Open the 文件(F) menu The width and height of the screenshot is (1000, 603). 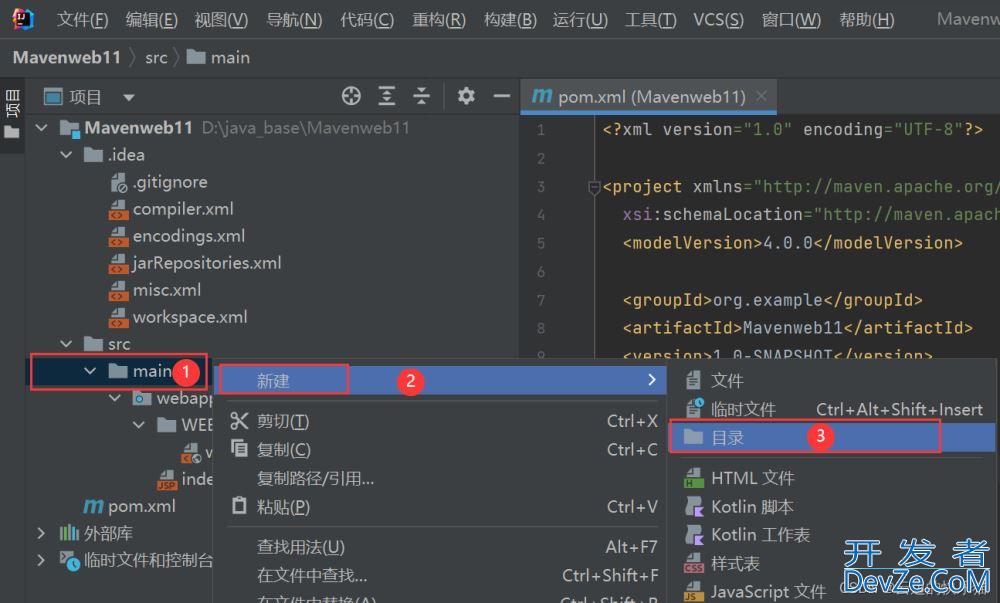82,20
